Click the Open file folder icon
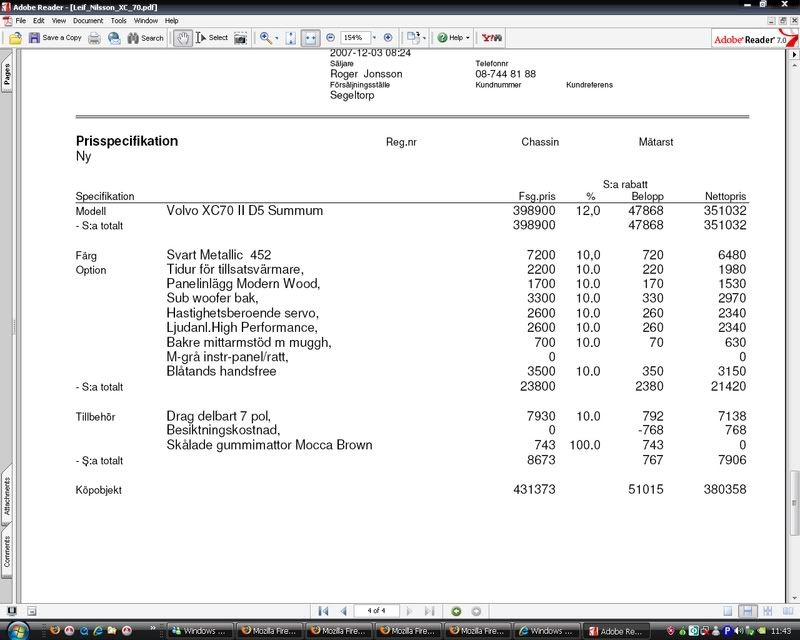 pyautogui.click(x=15, y=38)
